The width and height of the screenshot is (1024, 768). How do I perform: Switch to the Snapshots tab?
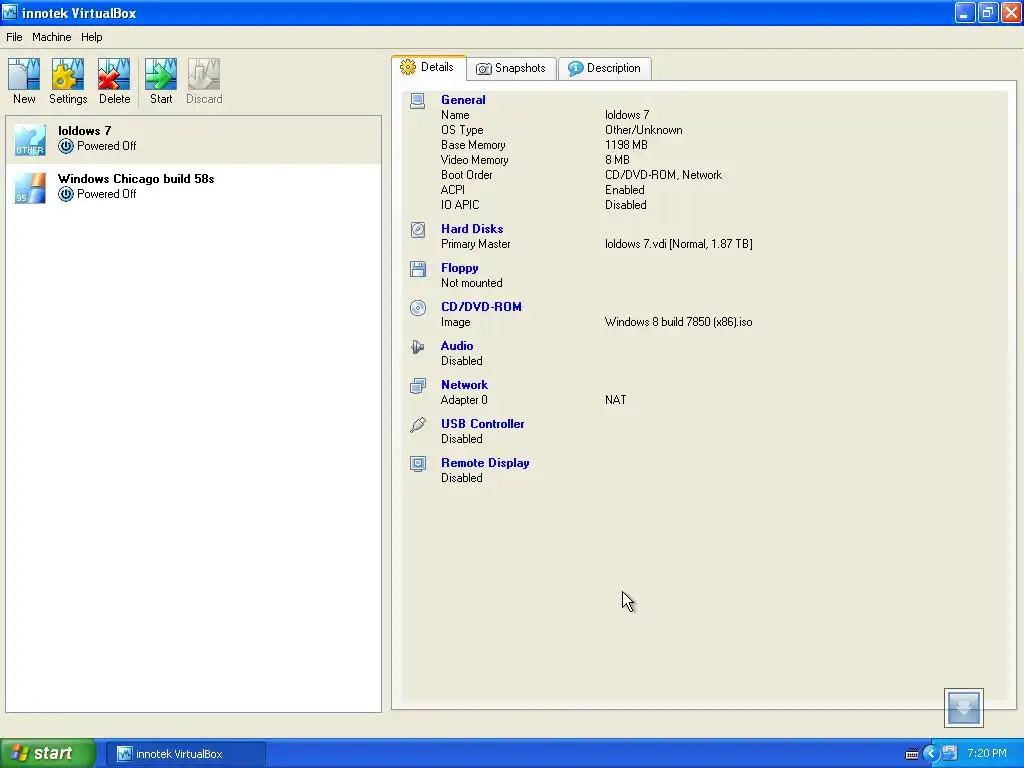pyautogui.click(x=511, y=69)
